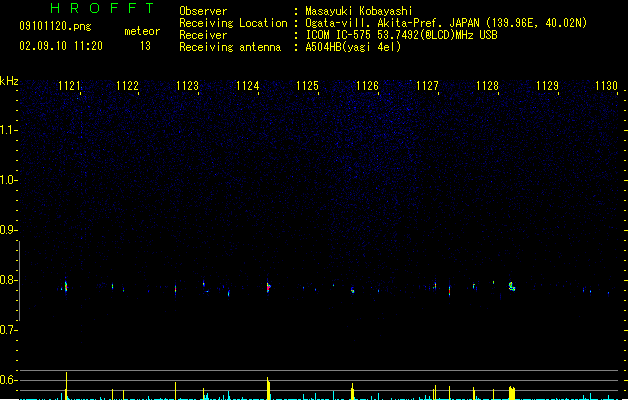Click the meteor count value 13

click(x=145, y=46)
